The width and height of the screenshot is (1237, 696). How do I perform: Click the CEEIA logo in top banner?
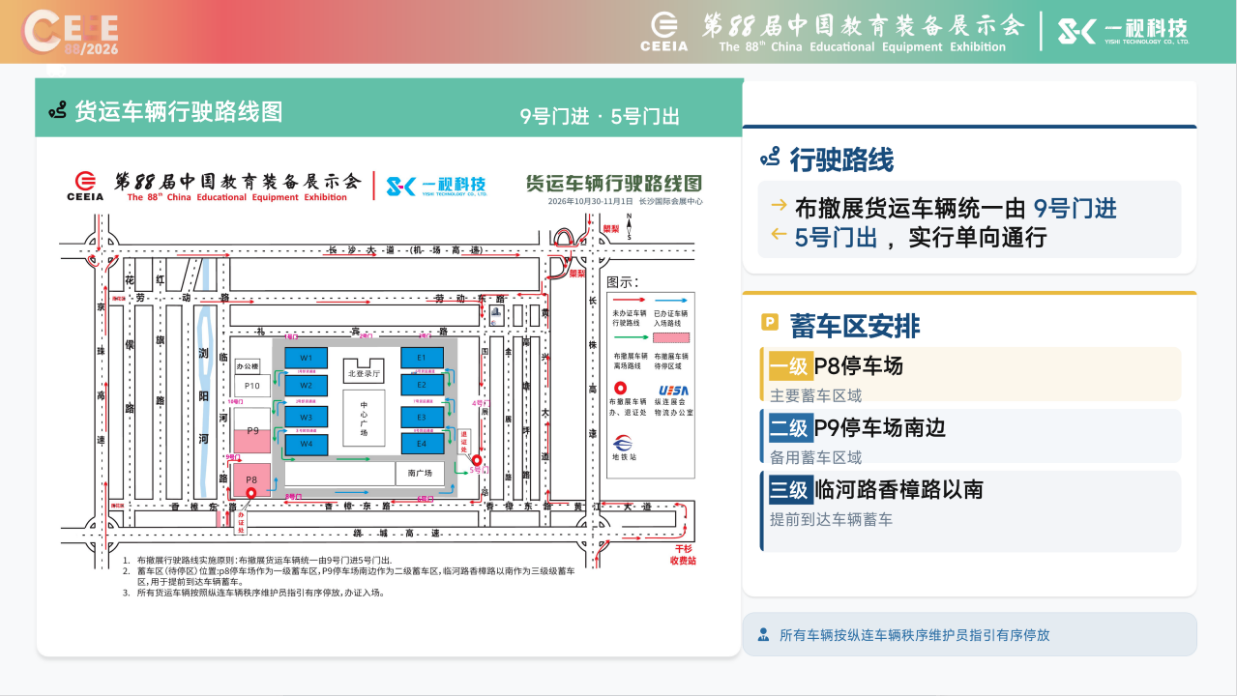[664, 31]
